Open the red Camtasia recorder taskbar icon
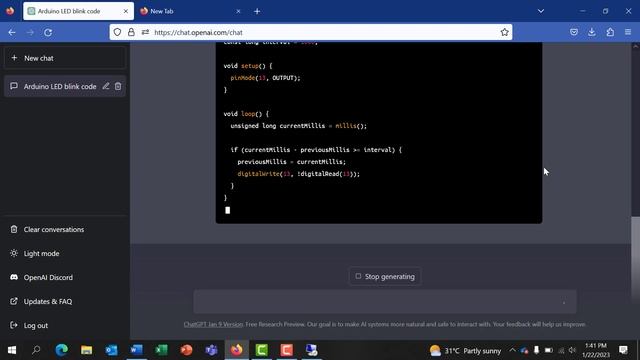The width and height of the screenshot is (640, 360). coord(287,350)
